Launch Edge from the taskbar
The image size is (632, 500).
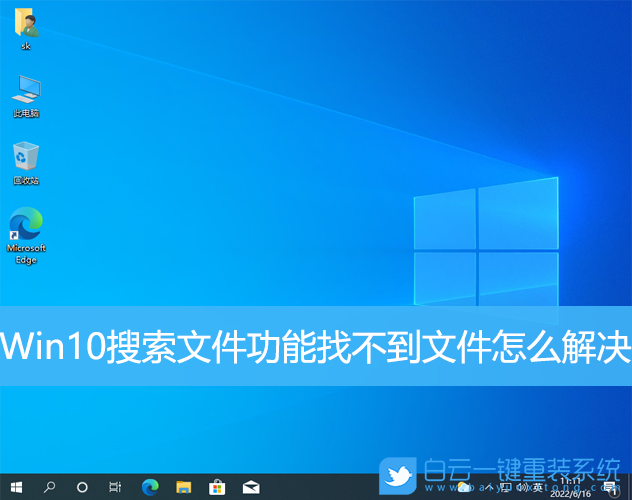coord(150,487)
